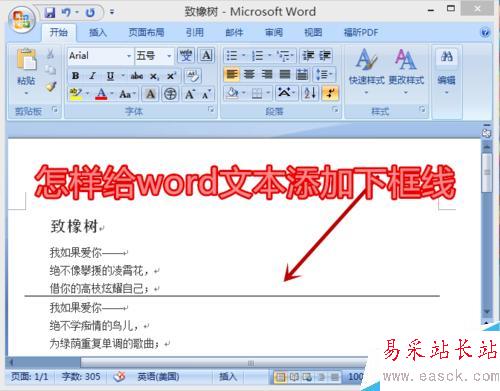500x391 pixels.
Task: Cut the selection with the scissors icon
Action: click(50, 54)
